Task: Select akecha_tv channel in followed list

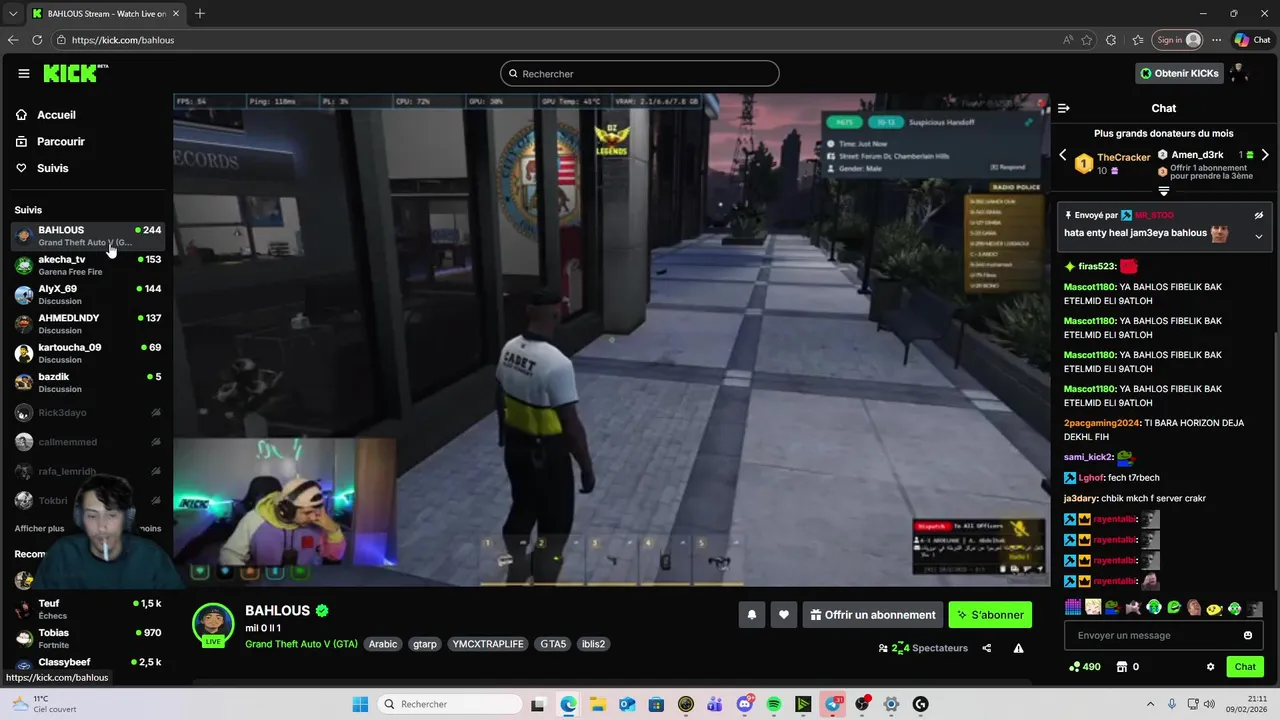Action: pos(87,265)
